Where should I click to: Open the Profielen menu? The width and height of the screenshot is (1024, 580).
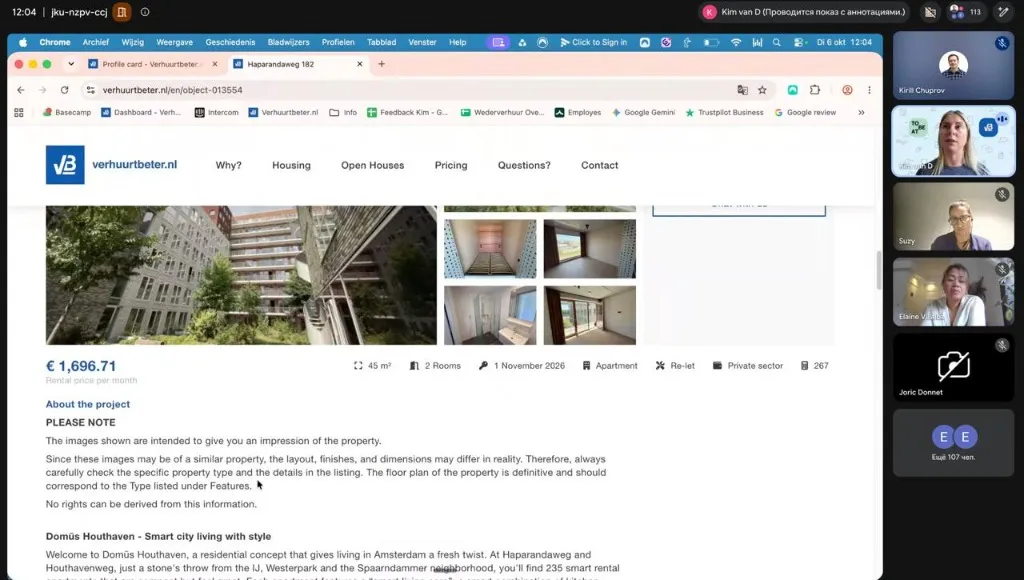[x=338, y=42]
